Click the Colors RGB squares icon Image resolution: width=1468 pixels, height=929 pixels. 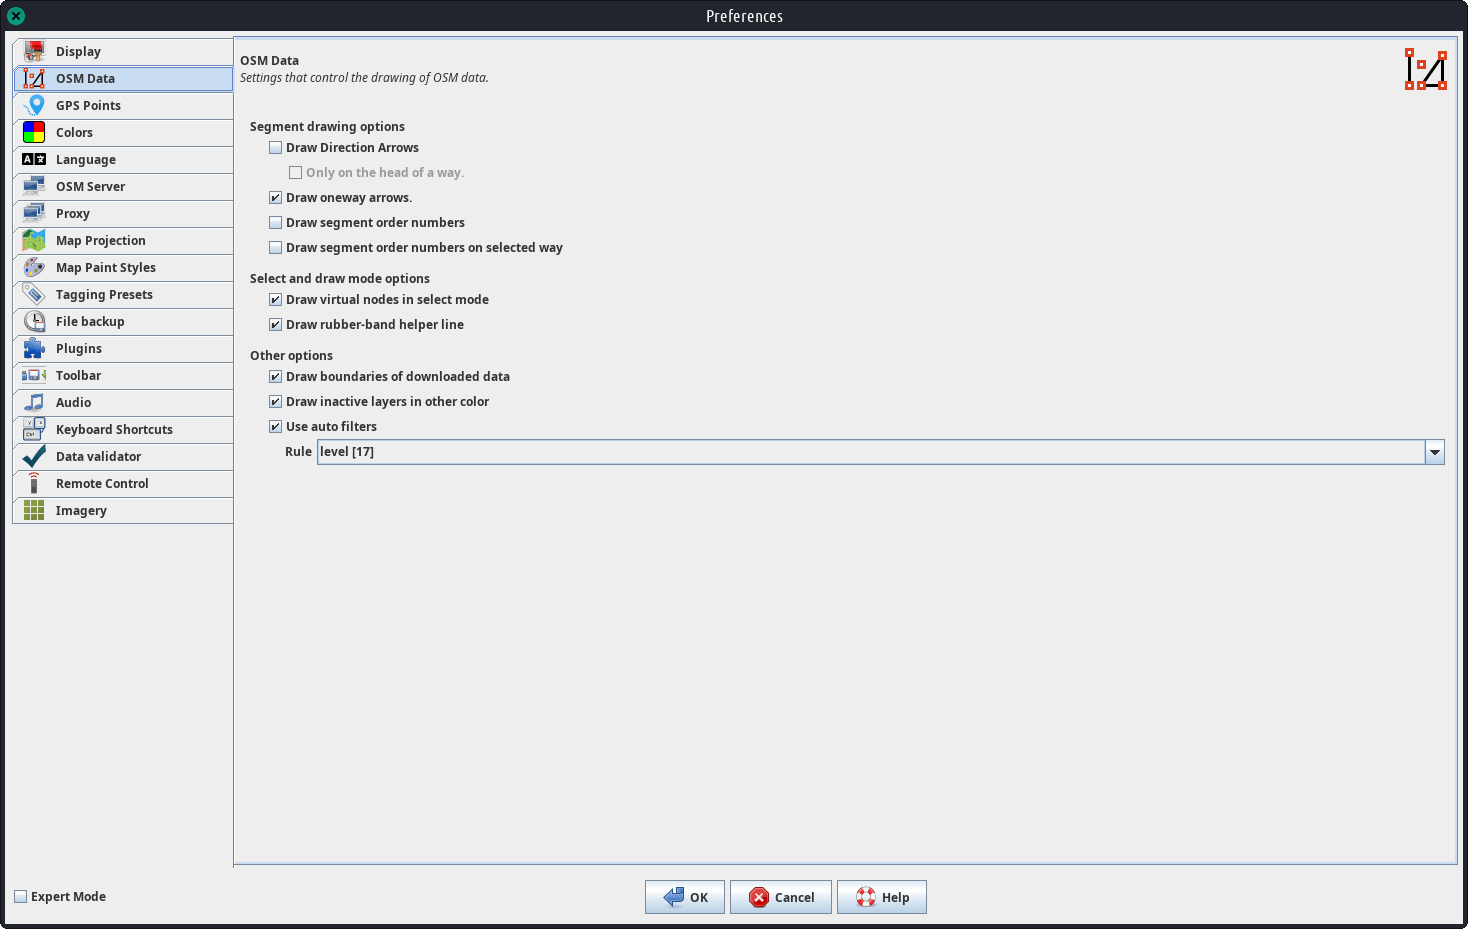click(34, 132)
